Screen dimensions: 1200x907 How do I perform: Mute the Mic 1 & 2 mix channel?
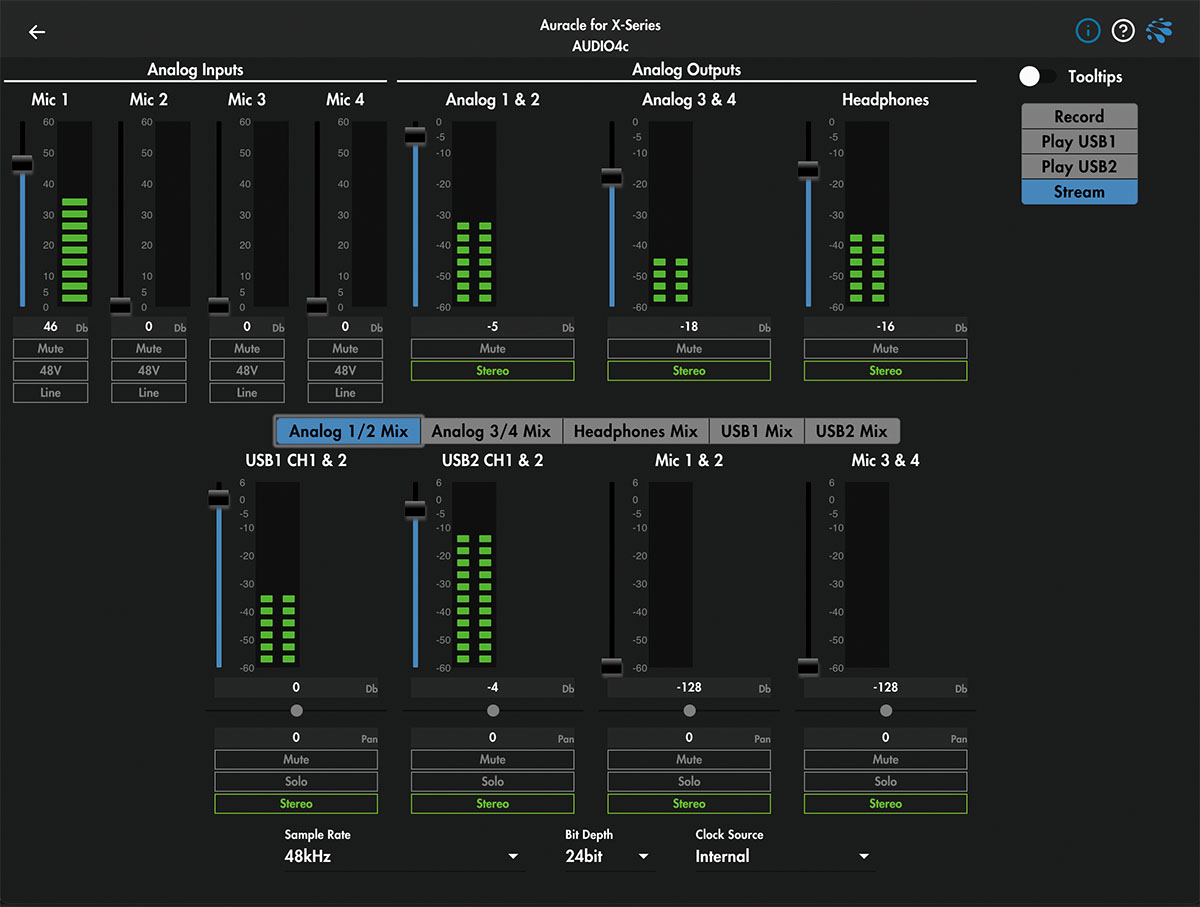[x=689, y=760]
